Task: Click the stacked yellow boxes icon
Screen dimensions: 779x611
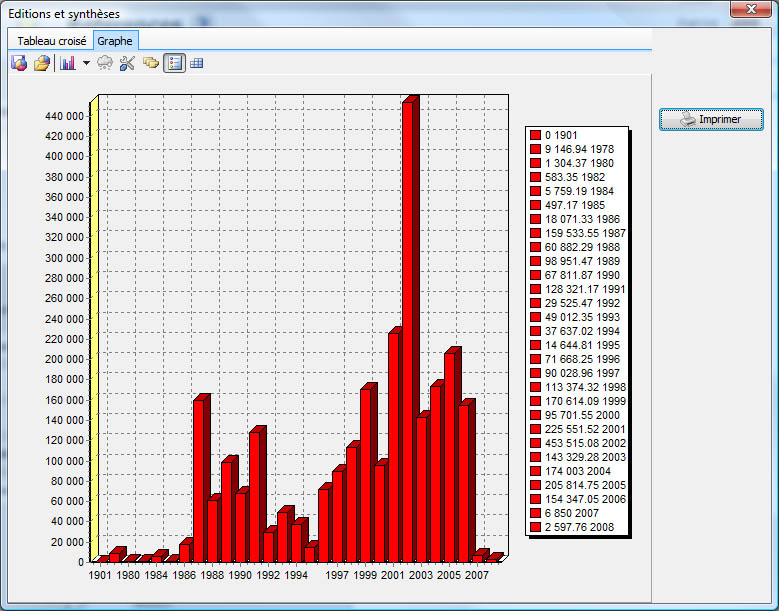Action: (x=151, y=63)
